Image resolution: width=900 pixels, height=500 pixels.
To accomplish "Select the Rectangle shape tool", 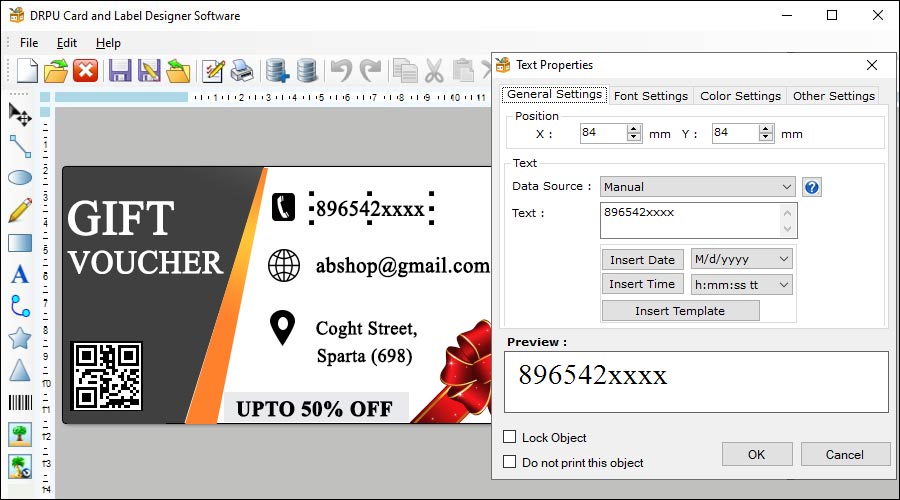I will click(20, 242).
